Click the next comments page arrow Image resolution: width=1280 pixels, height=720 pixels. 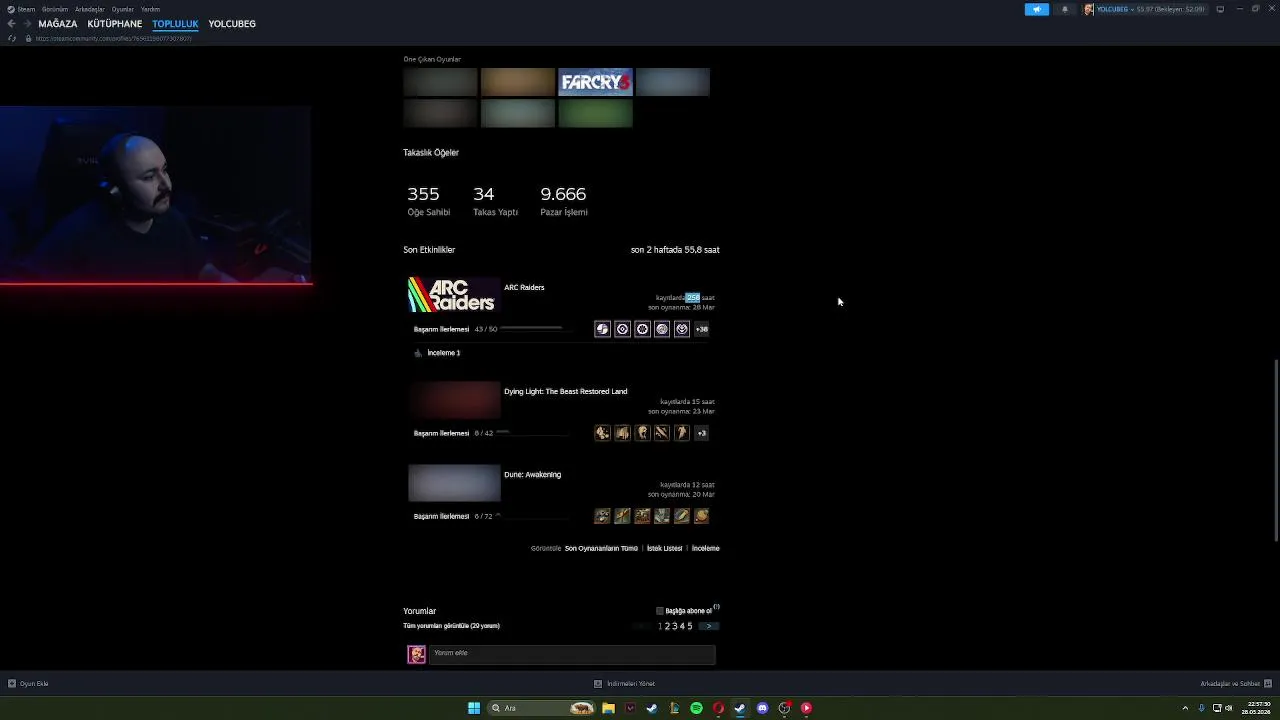pyautogui.click(x=709, y=626)
